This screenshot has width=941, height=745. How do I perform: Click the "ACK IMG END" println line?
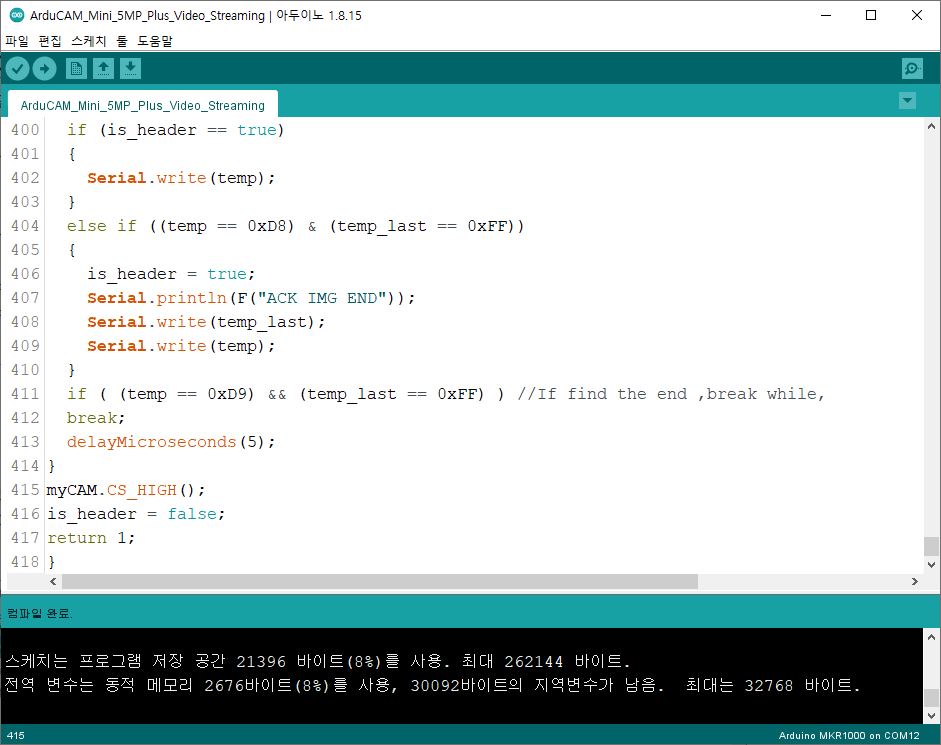click(251, 298)
